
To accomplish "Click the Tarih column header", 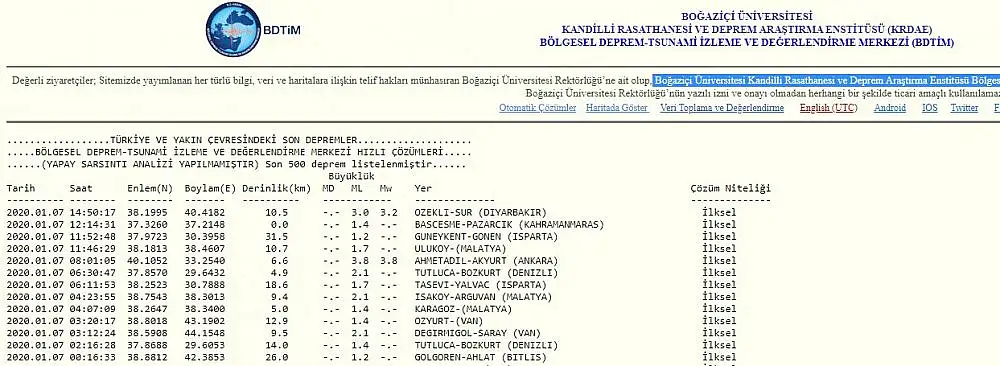I will (21, 188).
